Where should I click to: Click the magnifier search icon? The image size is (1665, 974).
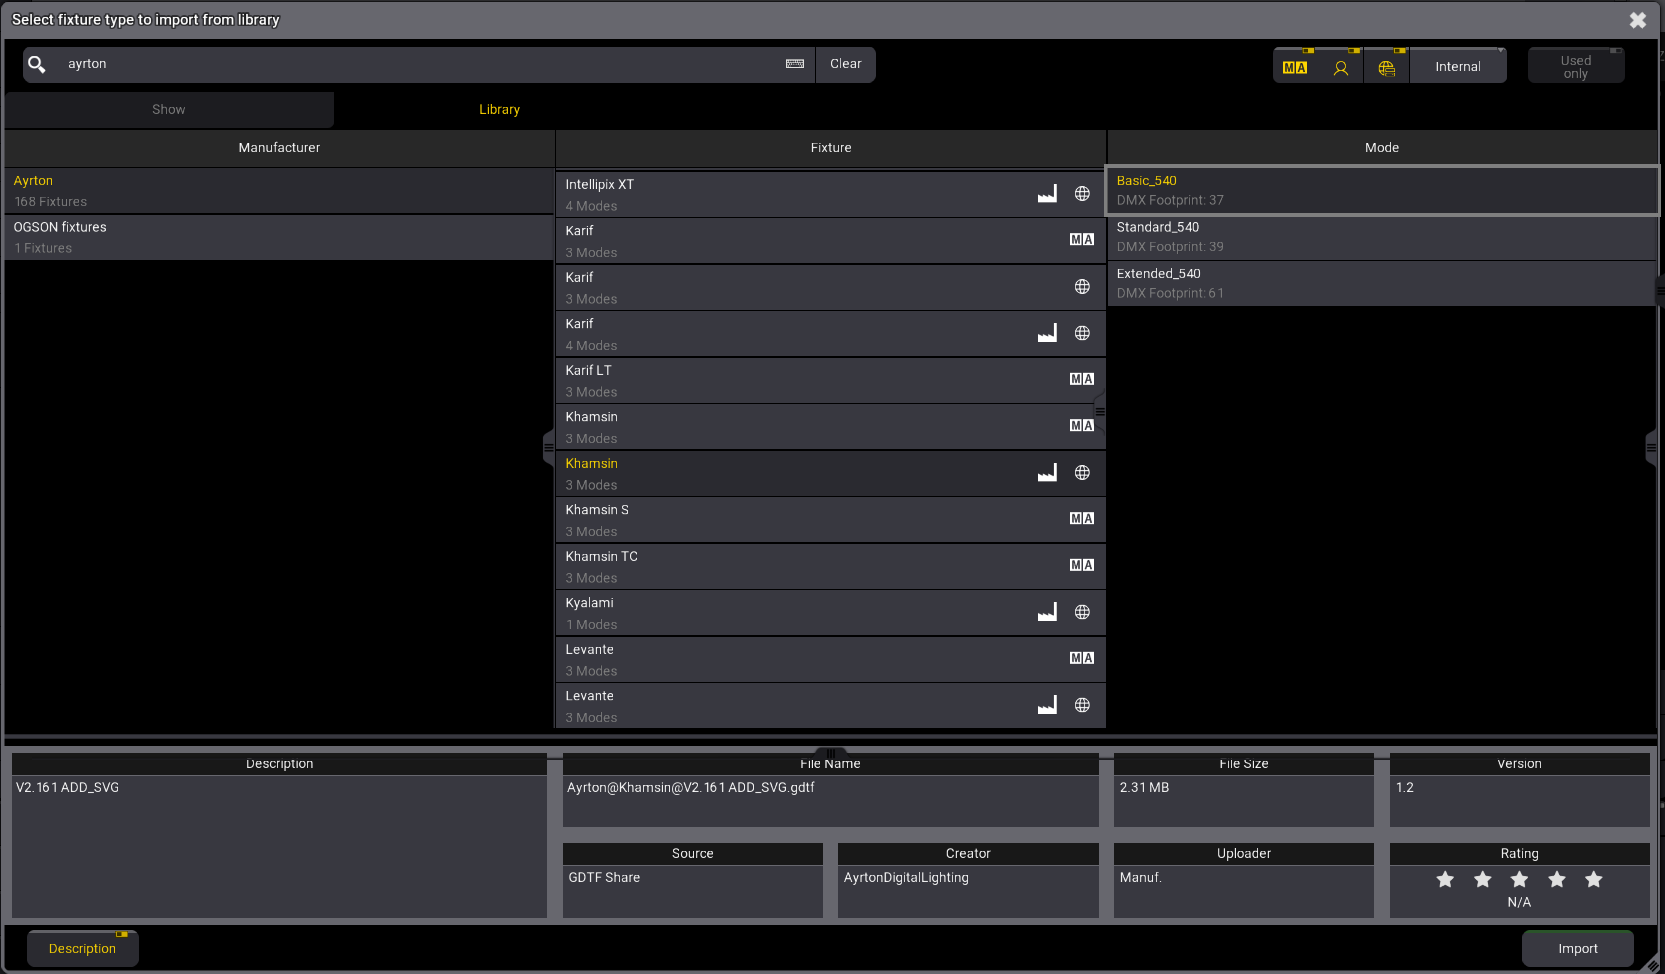click(37, 64)
